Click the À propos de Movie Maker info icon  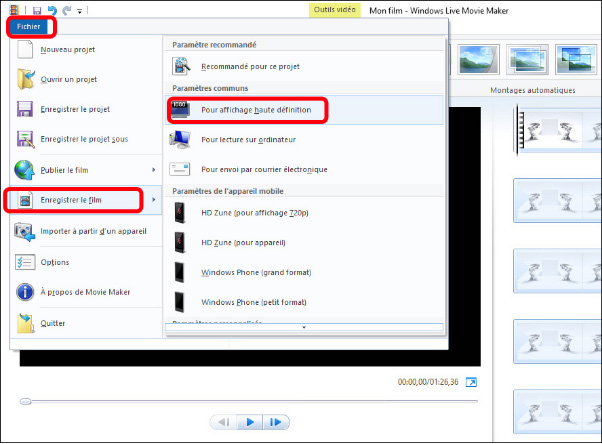click(x=25, y=292)
